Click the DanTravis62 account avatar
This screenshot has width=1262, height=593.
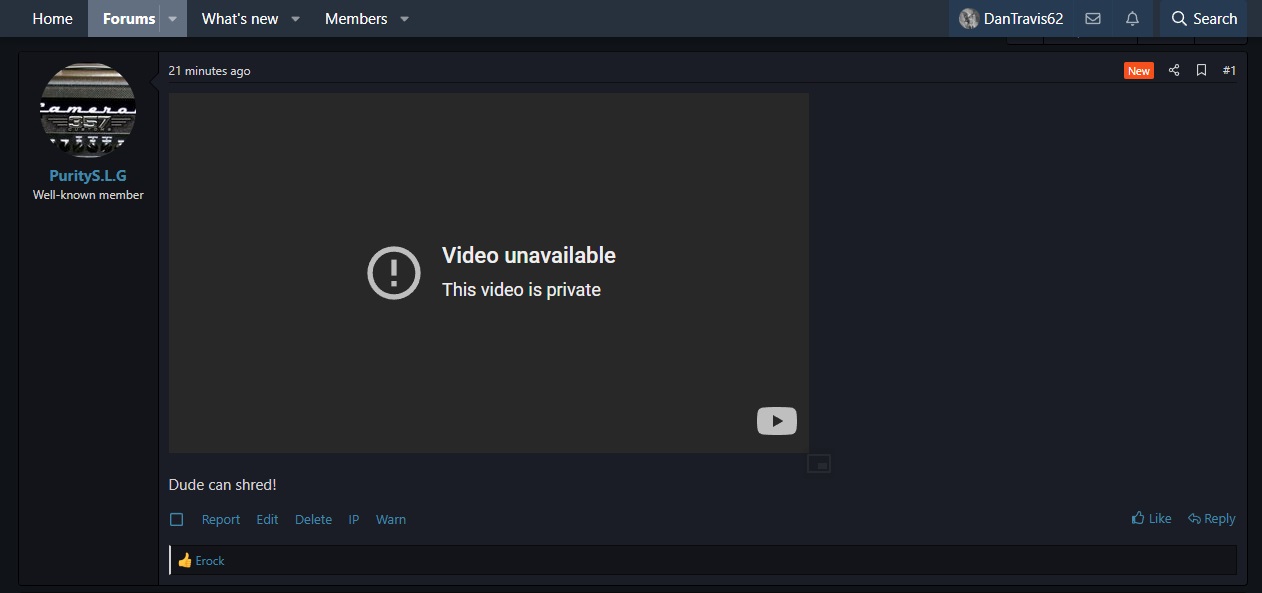pos(968,19)
